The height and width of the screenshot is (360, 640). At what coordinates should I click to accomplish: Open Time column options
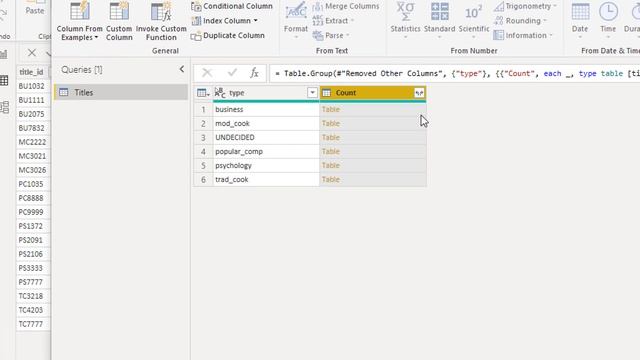point(608,21)
